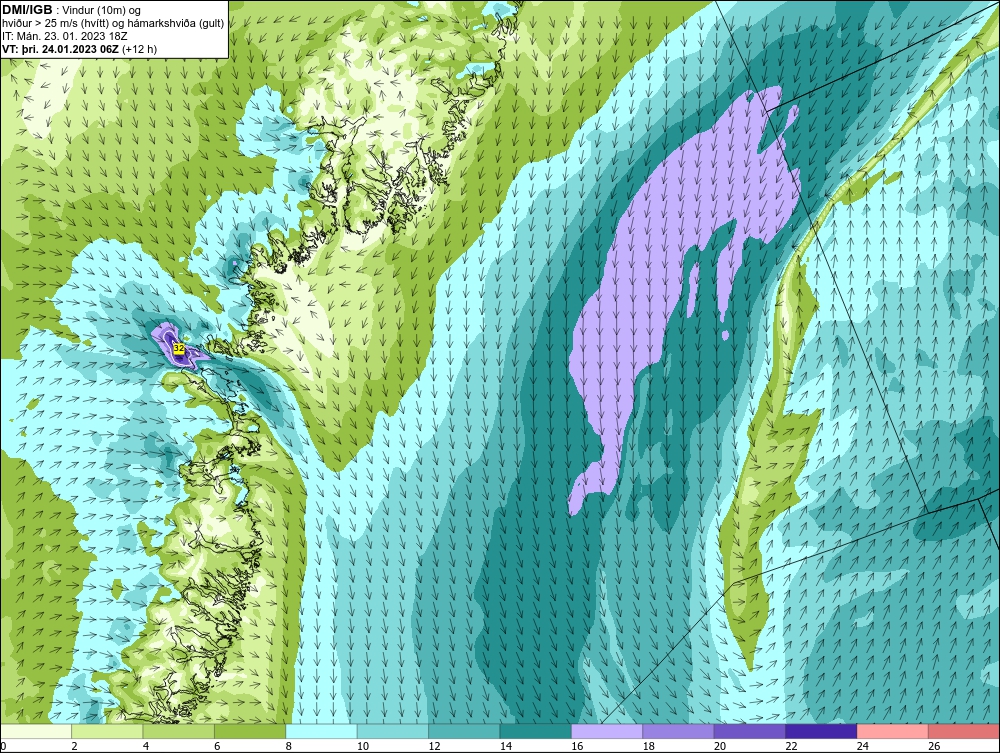Click the 14–16 m/s dark teal legend swatch
The image size is (1000, 753).
536,731
